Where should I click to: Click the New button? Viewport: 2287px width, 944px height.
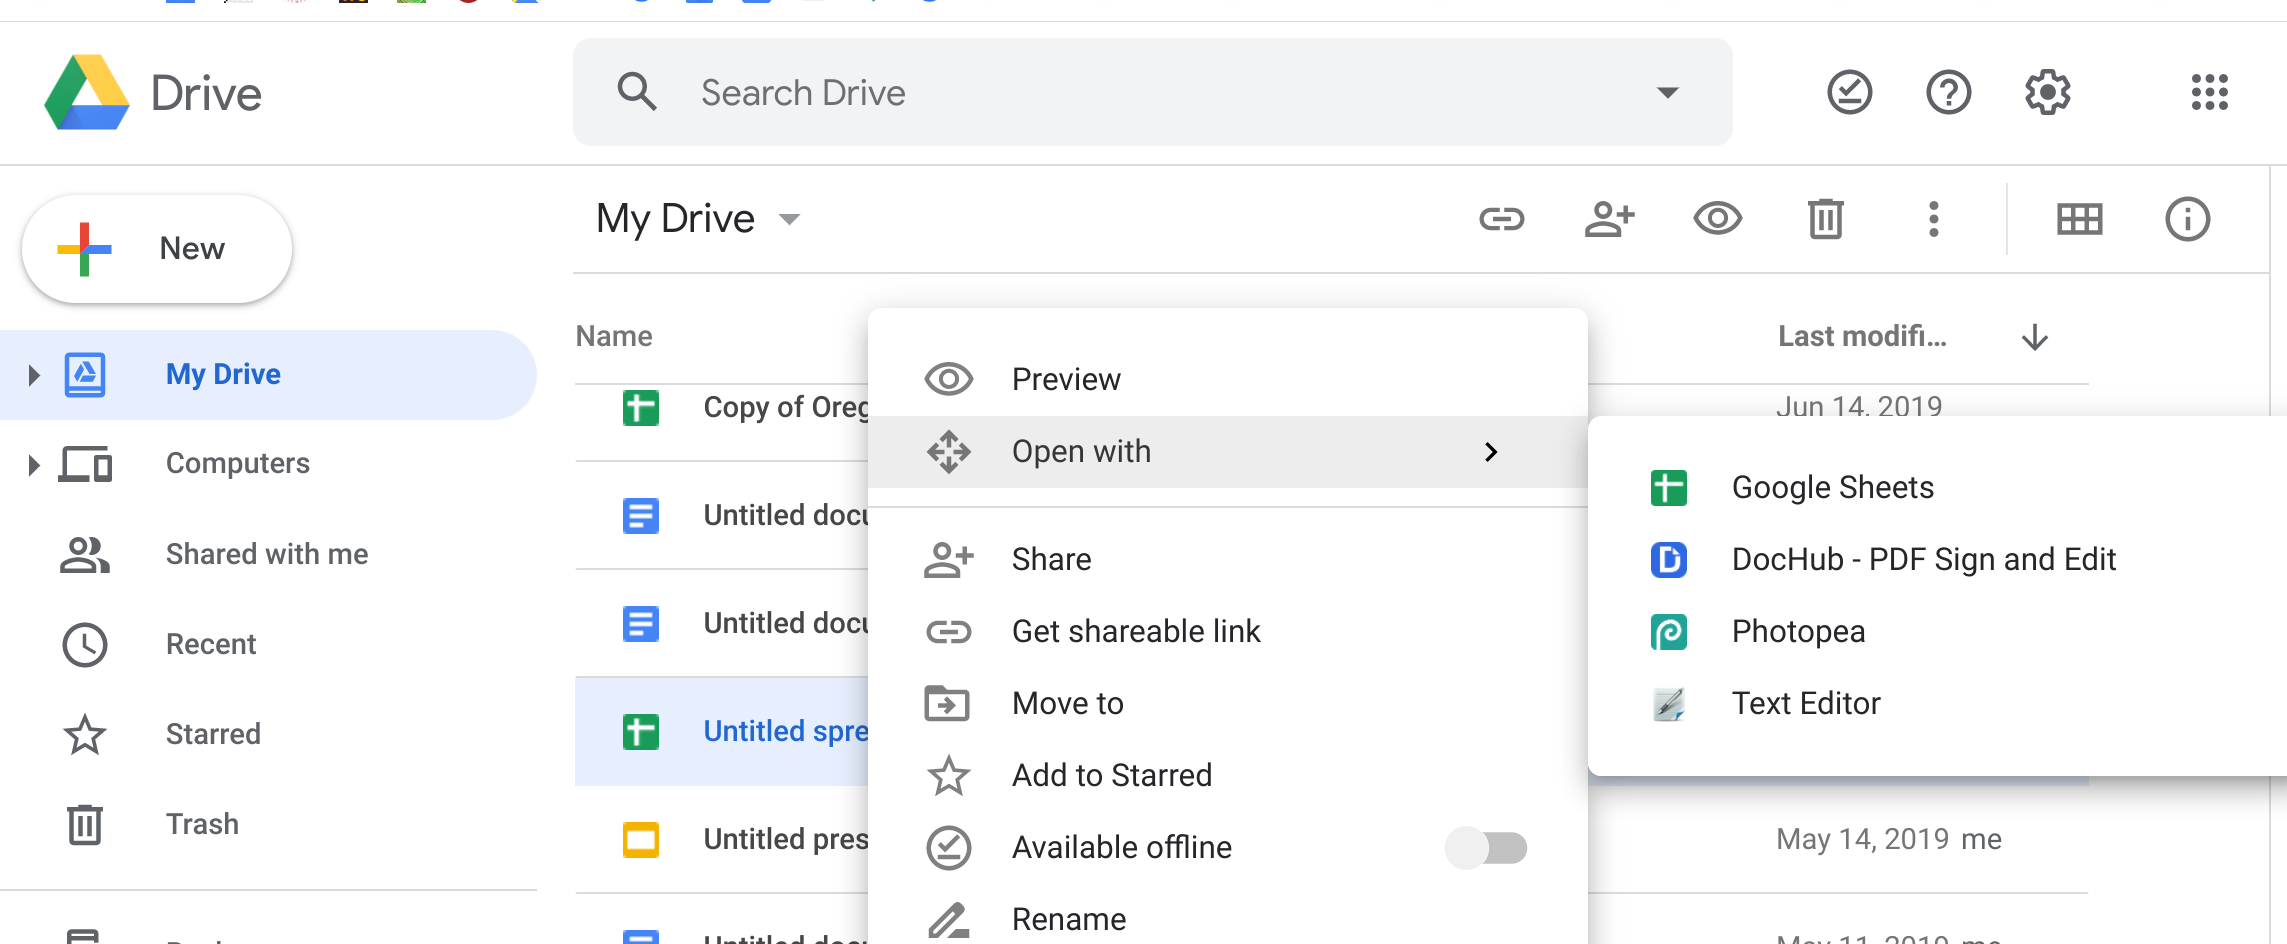157,249
